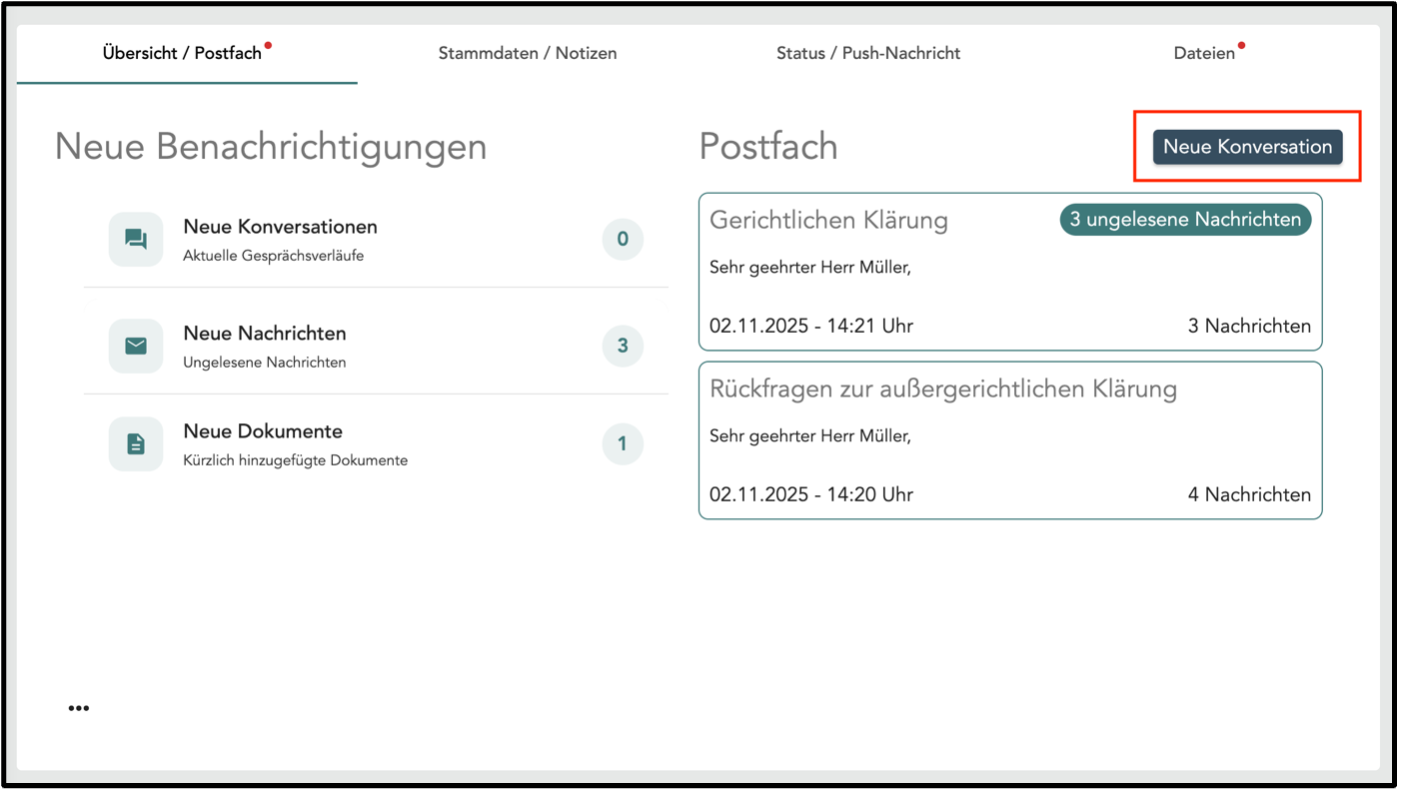This screenshot has height=791, width=1402.
Task: Click the red notification dot on Dateien tab
Action: click(x=1241, y=45)
